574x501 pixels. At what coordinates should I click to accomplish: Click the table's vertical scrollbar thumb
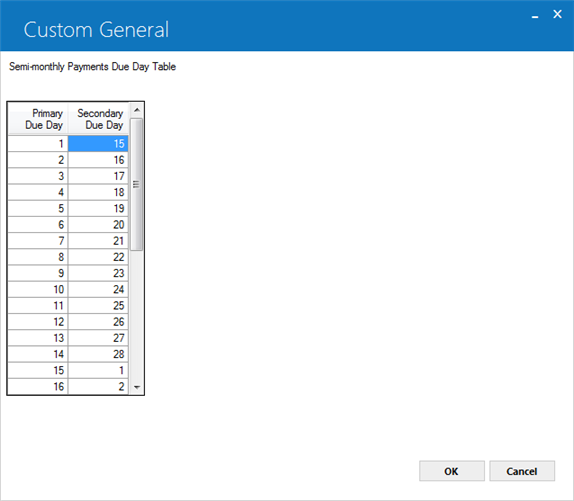(x=137, y=184)
